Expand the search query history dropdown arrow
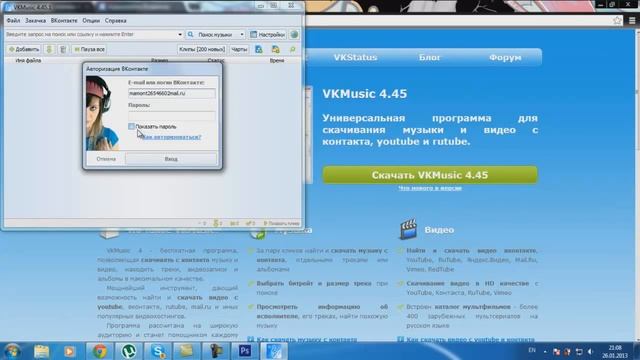The image size is (640, 360). [180, 35]
